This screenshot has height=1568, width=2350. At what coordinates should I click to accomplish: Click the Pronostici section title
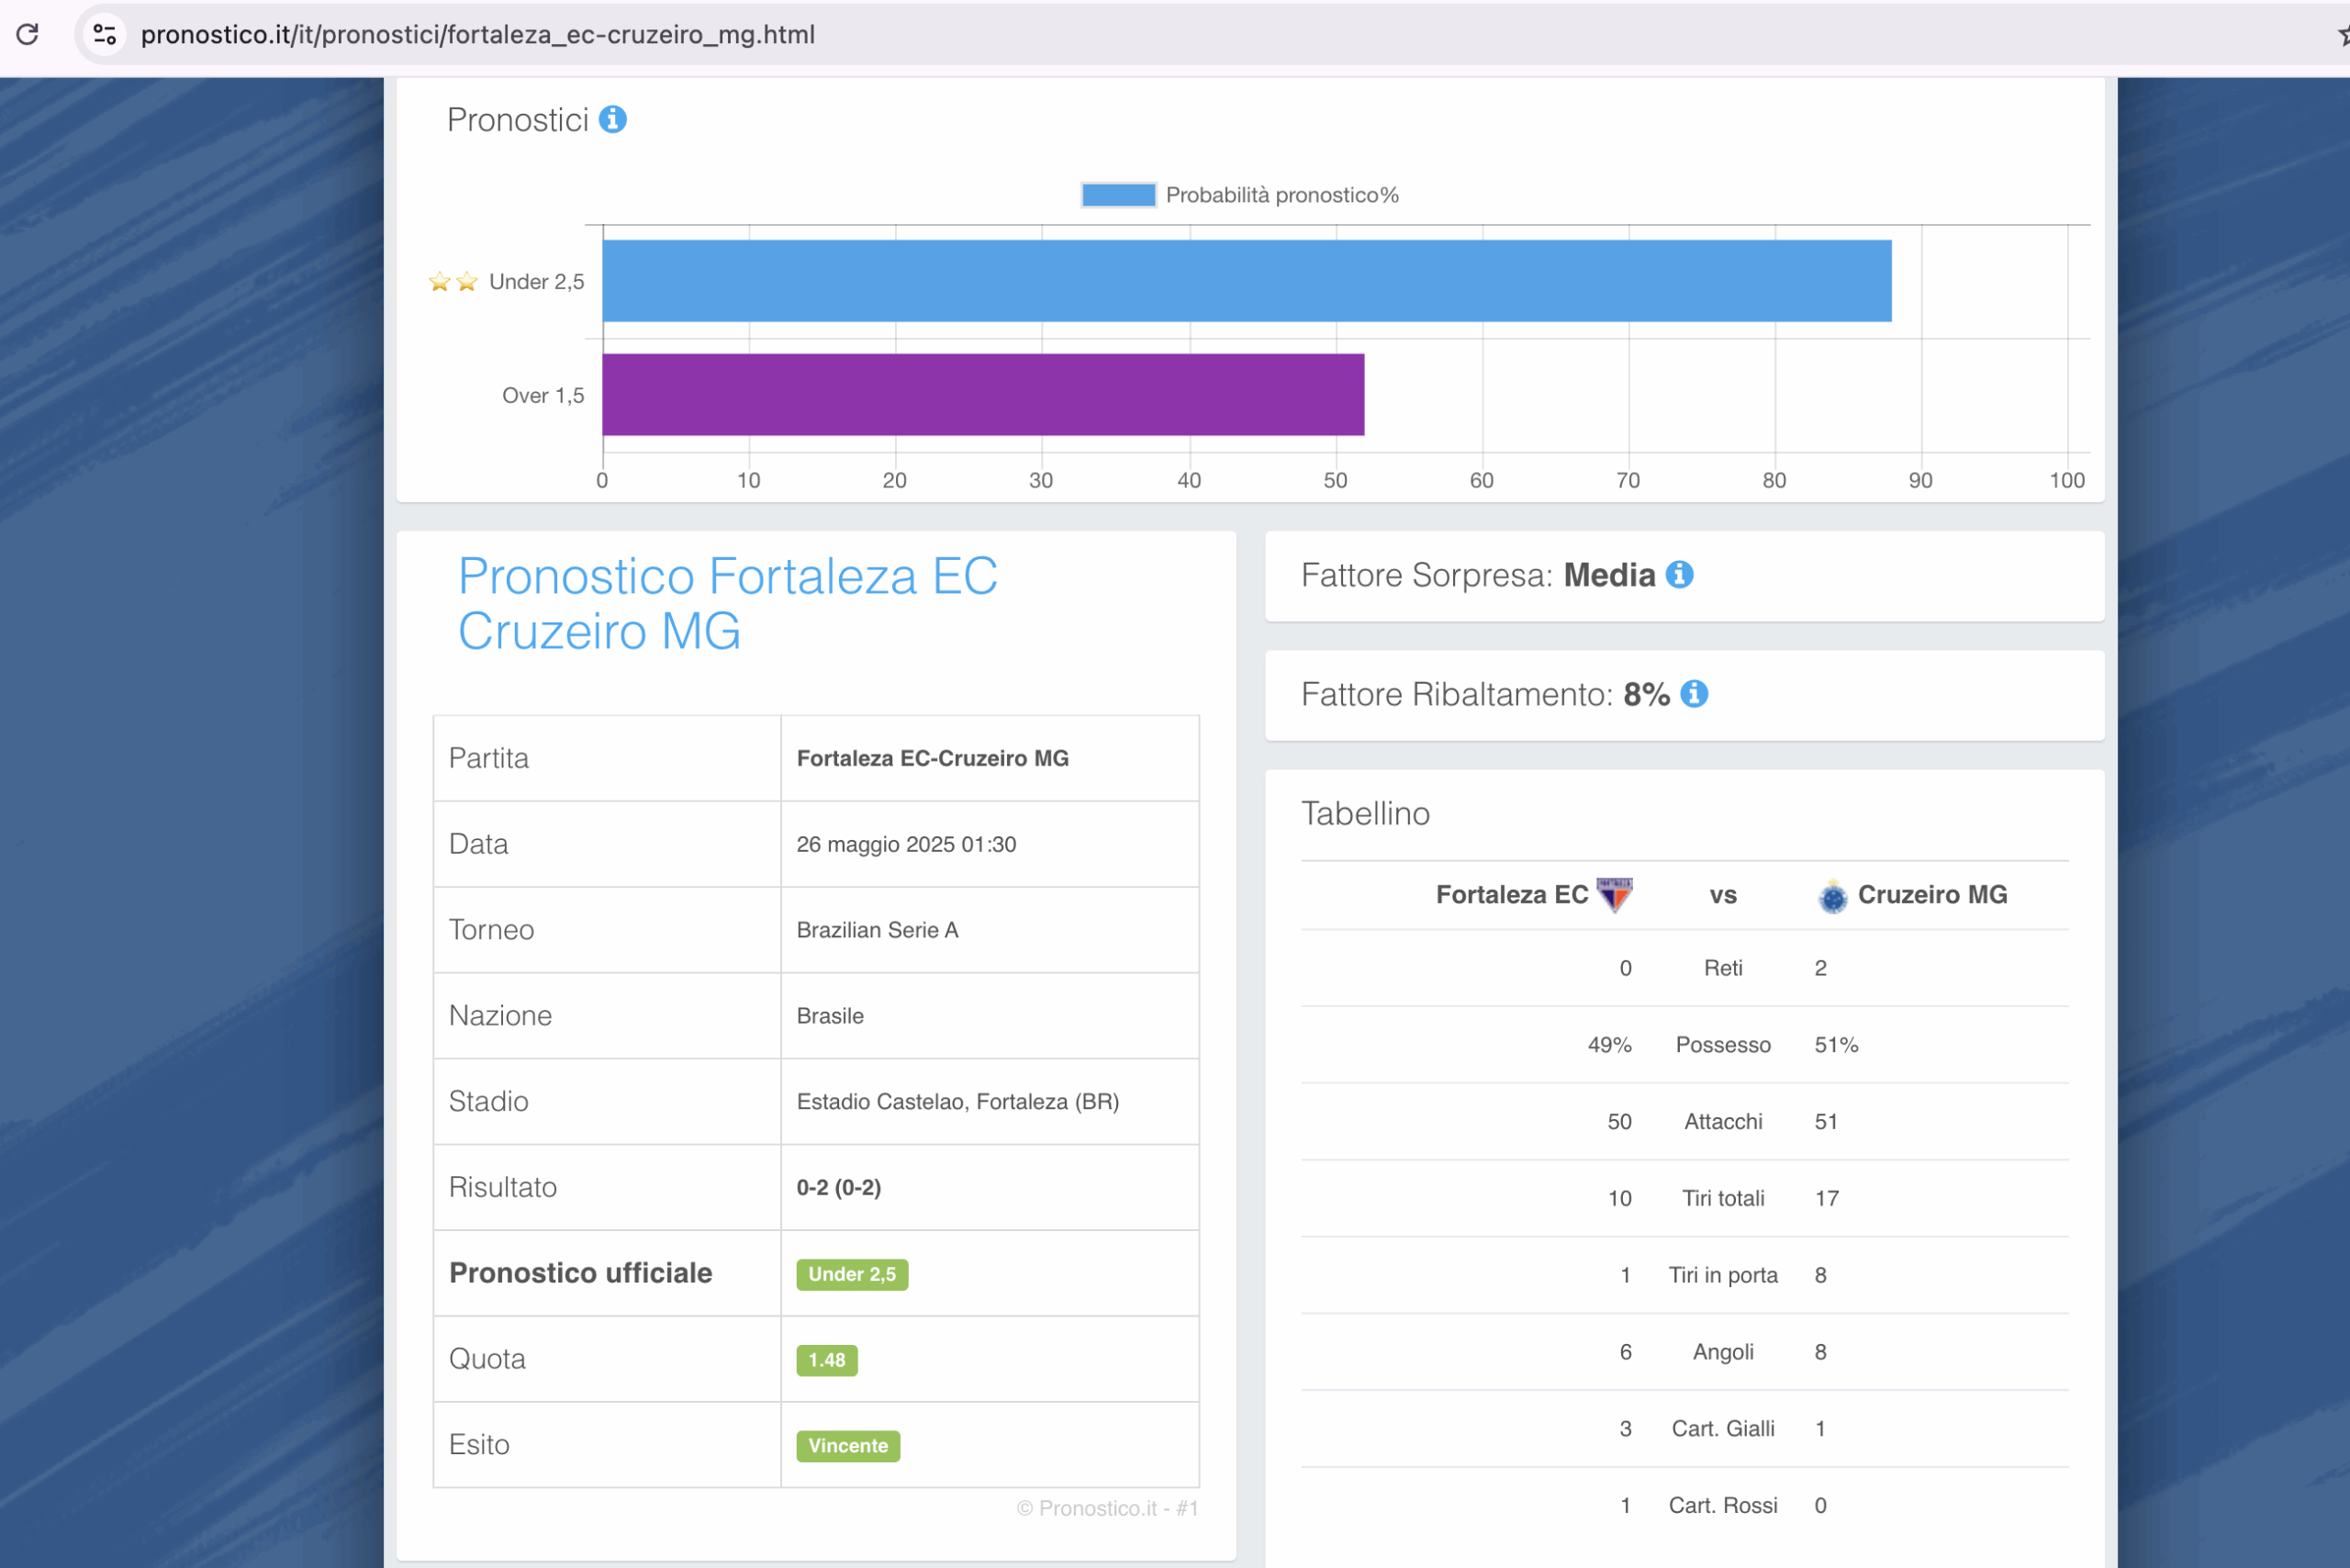pyautogui.click(x=518, y=120)
